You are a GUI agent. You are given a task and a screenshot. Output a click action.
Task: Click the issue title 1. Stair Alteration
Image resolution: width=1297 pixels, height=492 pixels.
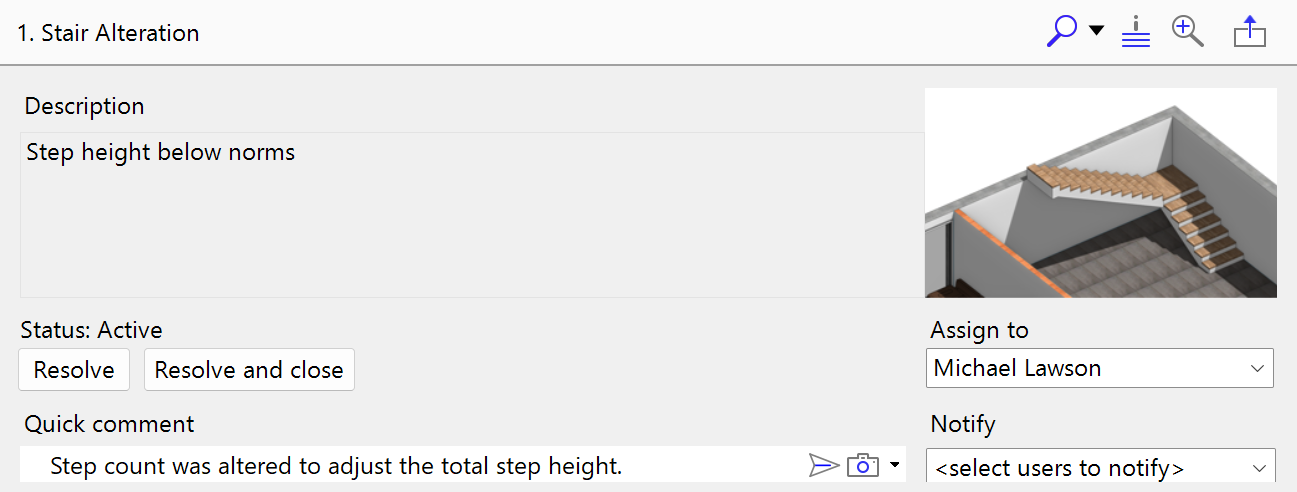tap(109, 33)
